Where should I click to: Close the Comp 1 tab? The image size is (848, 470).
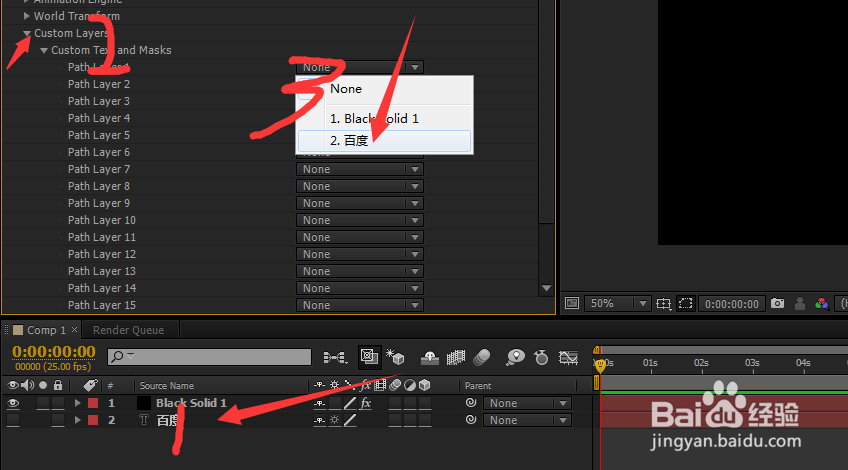tap(75, 329)
